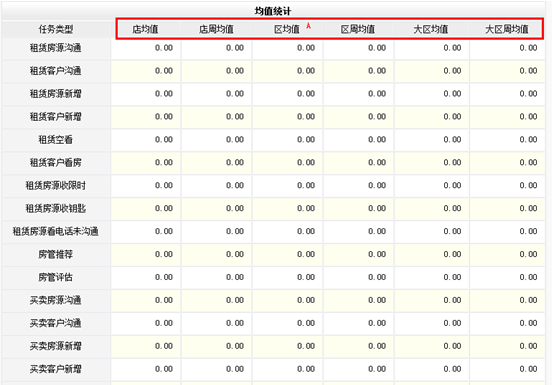
Task: Select the 房管推荐 row label
Action: click(56, 254)
